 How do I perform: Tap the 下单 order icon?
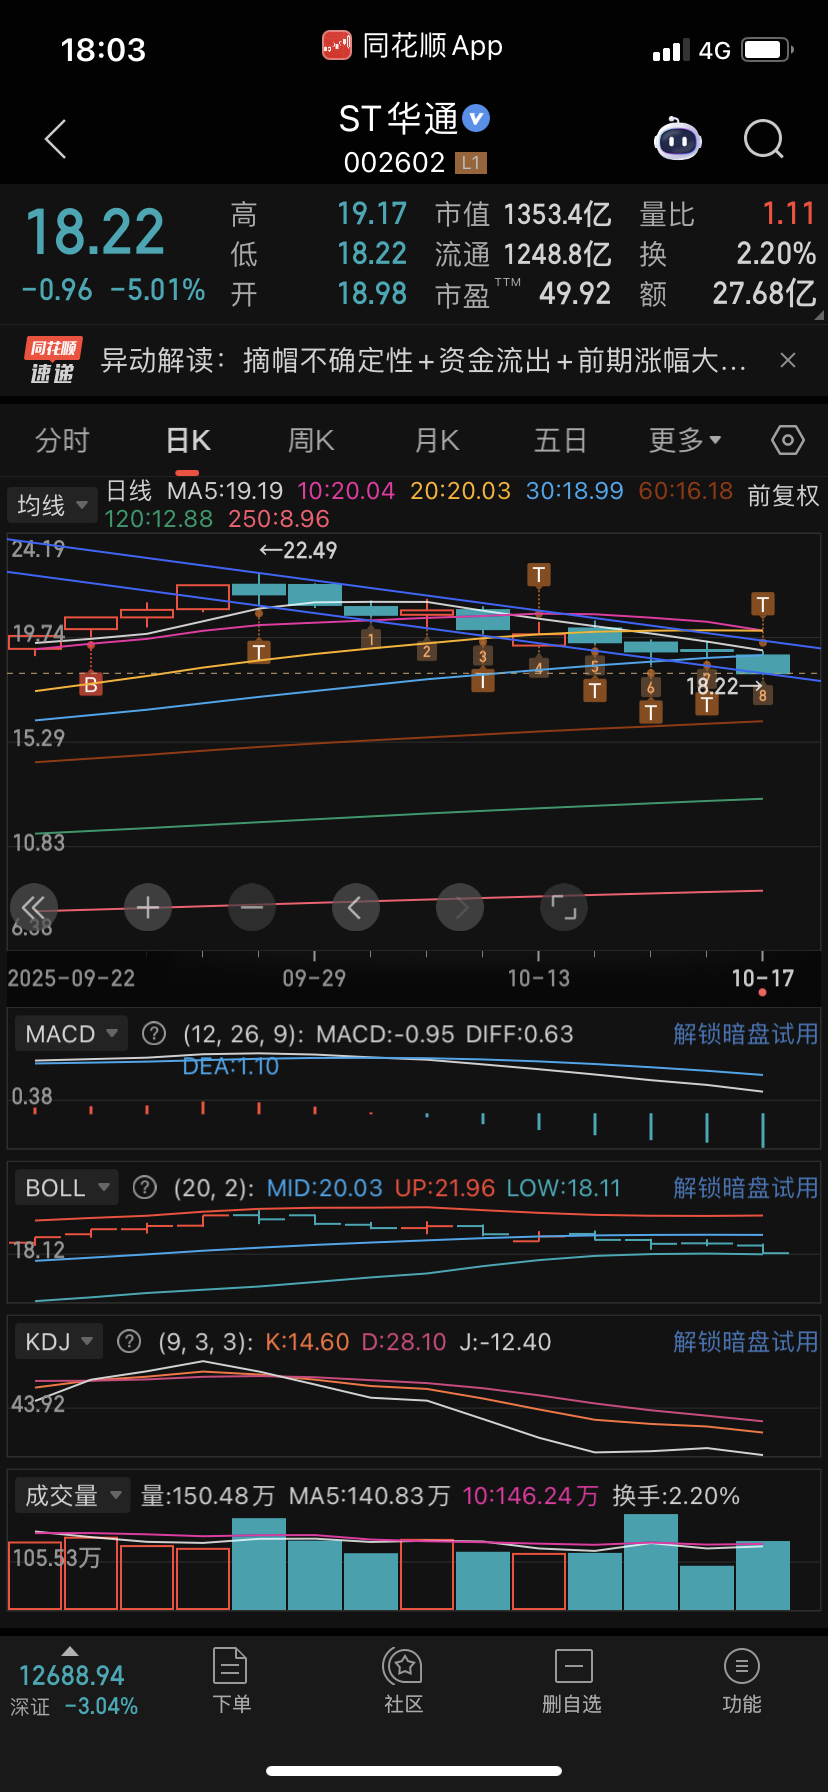click(x=231, y=1680)
